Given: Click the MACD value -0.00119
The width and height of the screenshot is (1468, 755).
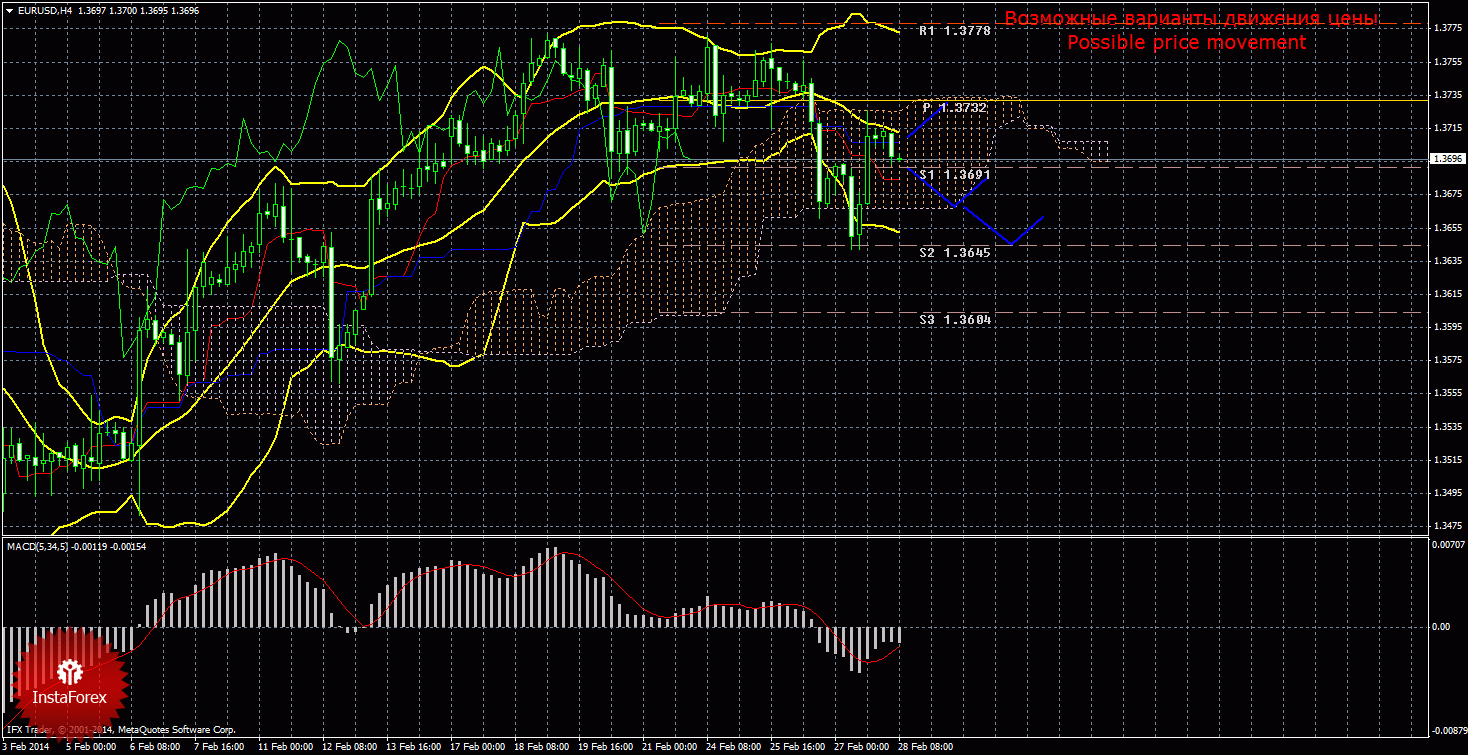Looking at the screenshot, I should click(92, 547).
